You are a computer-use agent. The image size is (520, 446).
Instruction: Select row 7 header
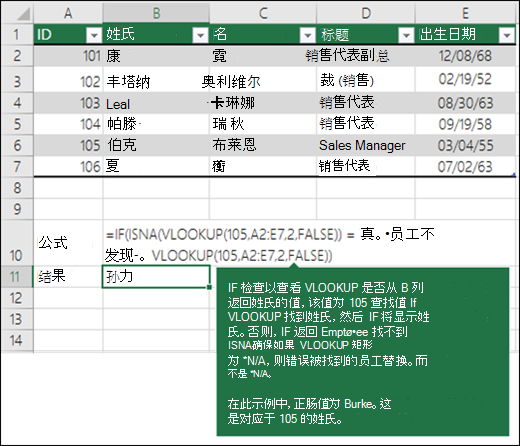(17, 166)
